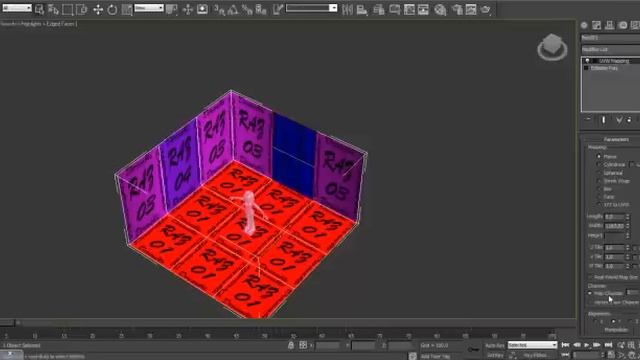Click Pin Stack button

click(588, 120)
